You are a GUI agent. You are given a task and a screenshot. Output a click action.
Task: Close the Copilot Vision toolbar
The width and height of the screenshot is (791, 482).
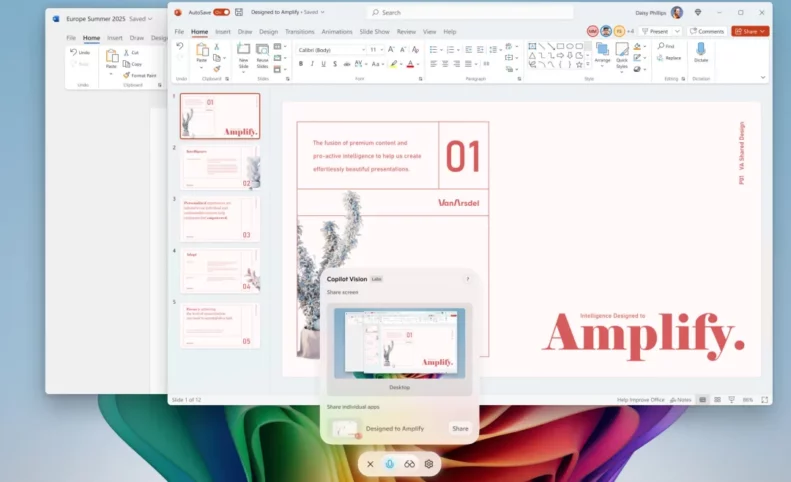click(370, 464)
